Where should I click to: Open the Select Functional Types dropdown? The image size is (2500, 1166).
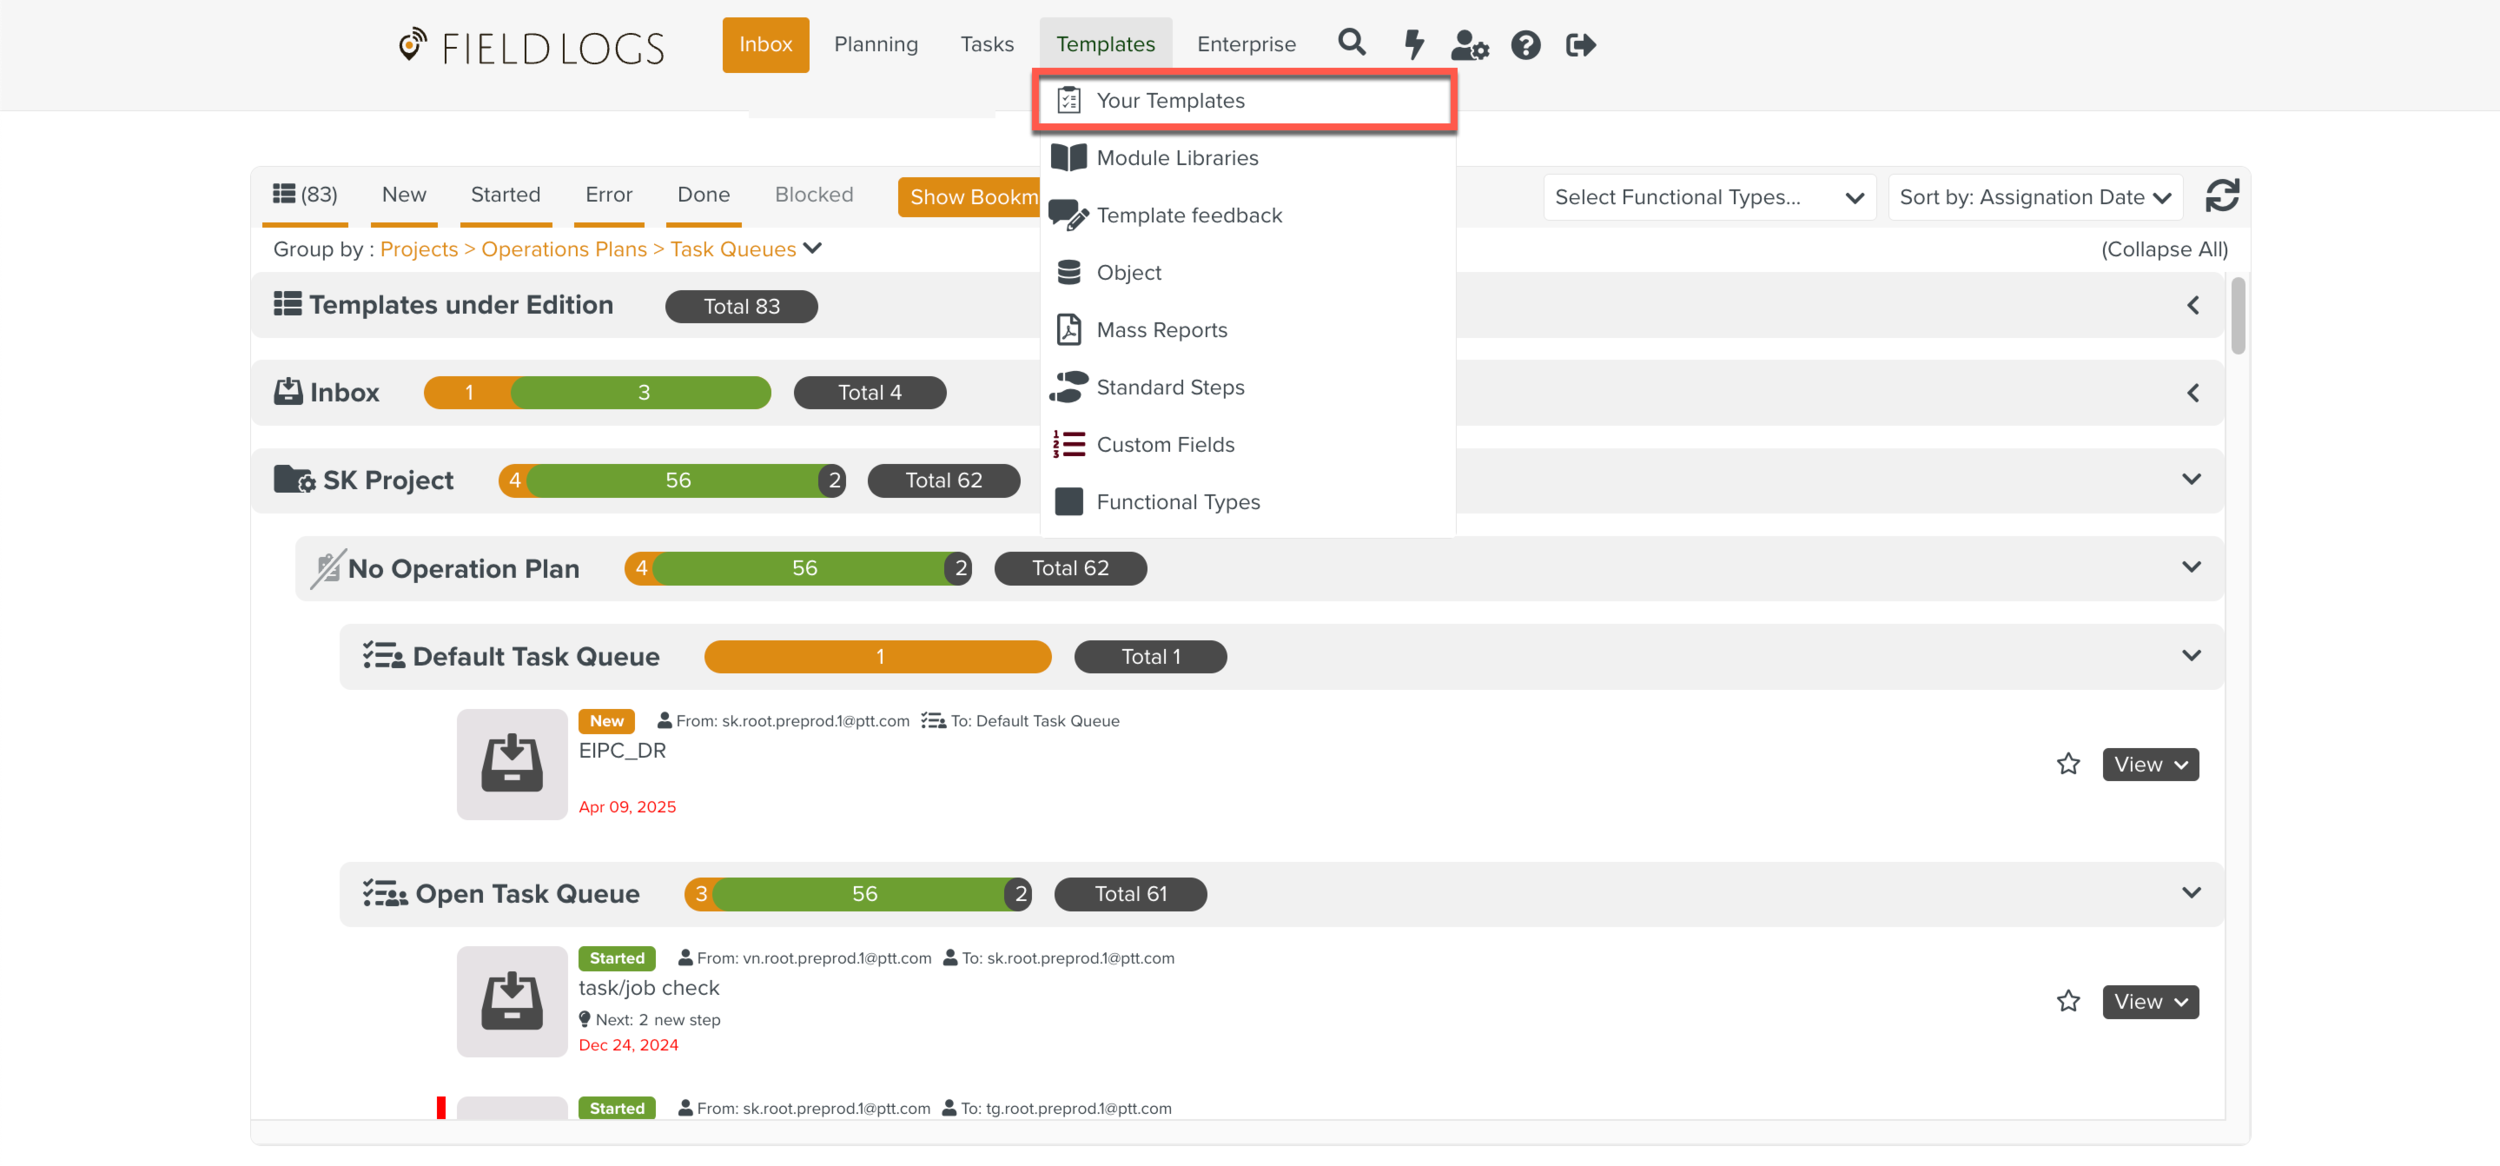[x=1708, y=197]
